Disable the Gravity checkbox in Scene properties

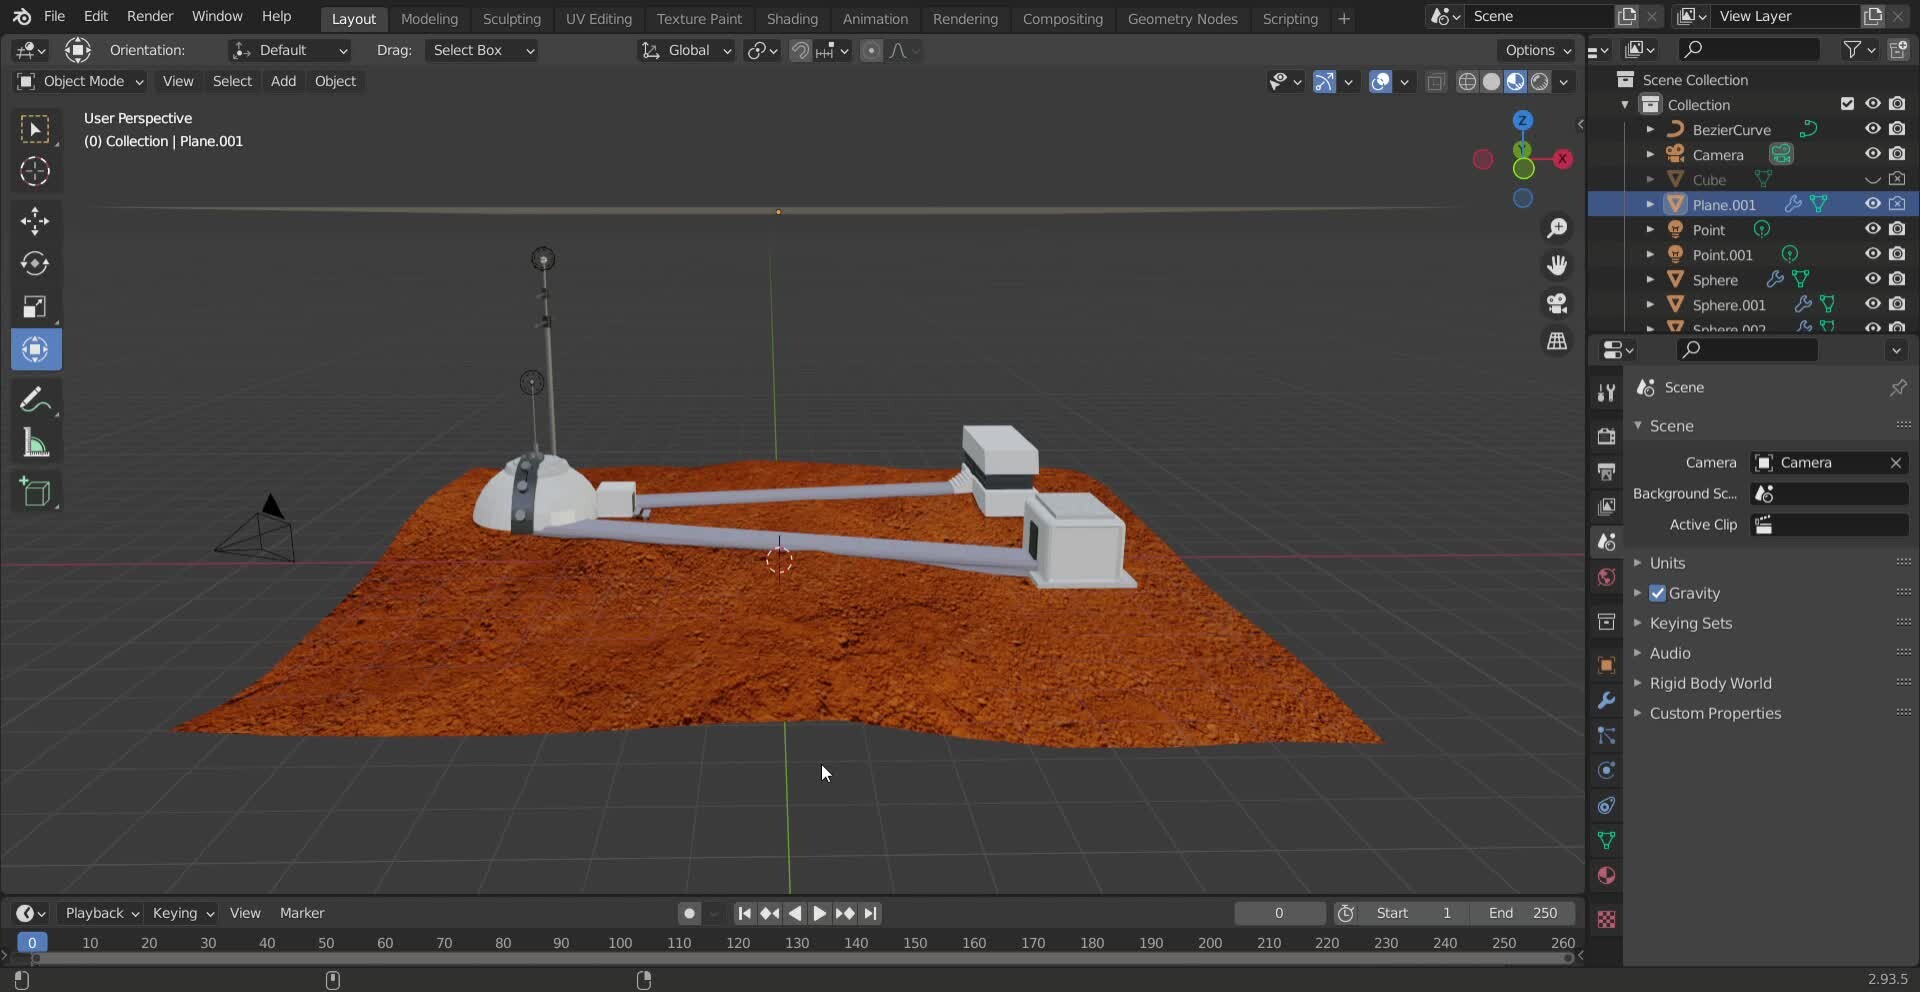(x=1658, y=593)
